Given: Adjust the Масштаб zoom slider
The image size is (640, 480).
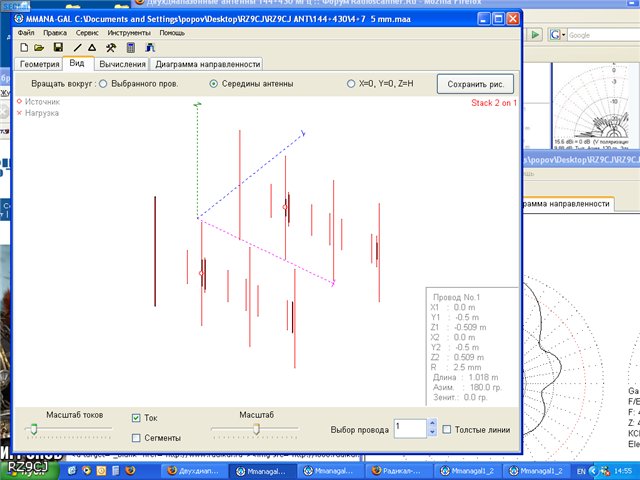Looking at the screenshot, I should tap(256, 429).
